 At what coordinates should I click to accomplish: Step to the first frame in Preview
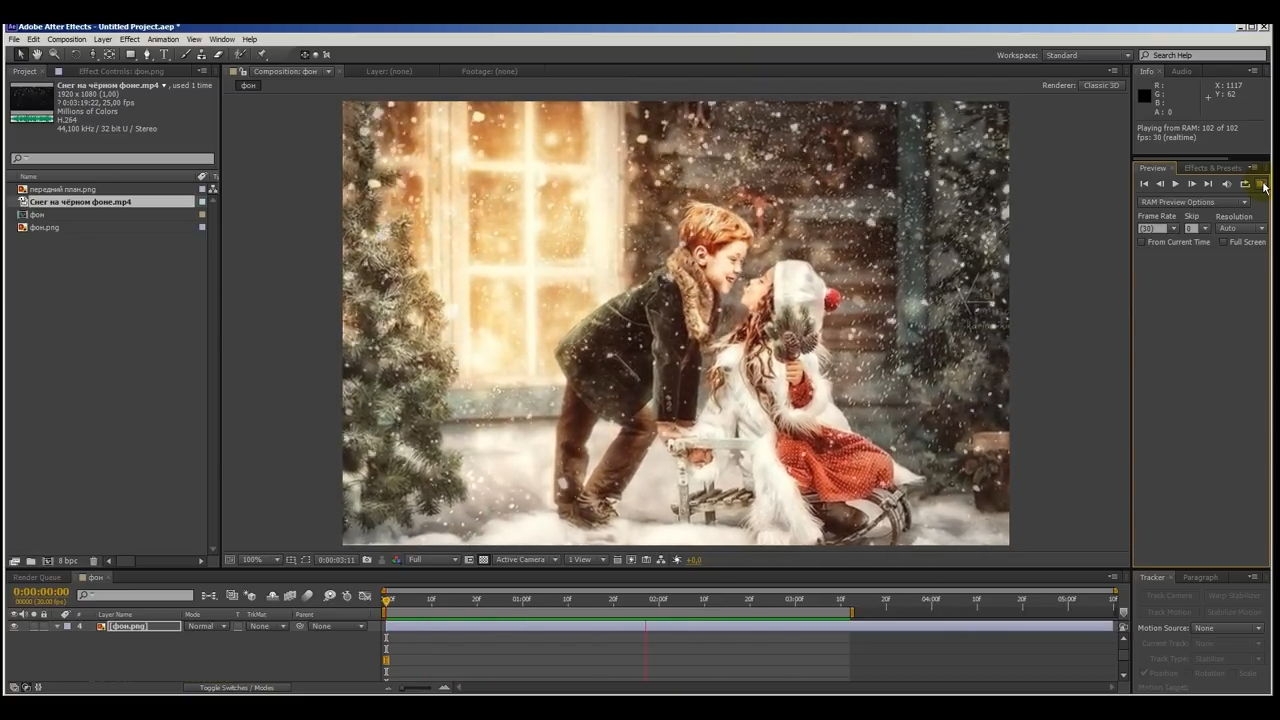[x=1144, y=184]
